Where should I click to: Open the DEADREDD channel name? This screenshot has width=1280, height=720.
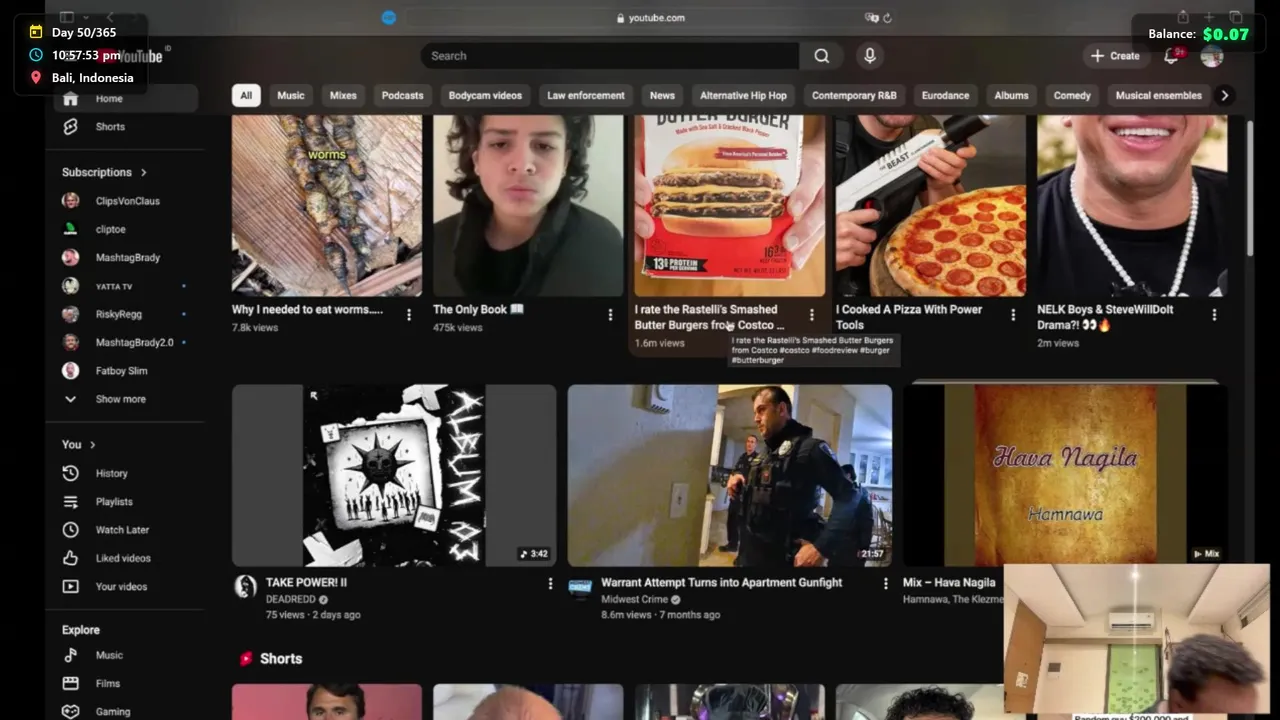[x=290, y=599]
